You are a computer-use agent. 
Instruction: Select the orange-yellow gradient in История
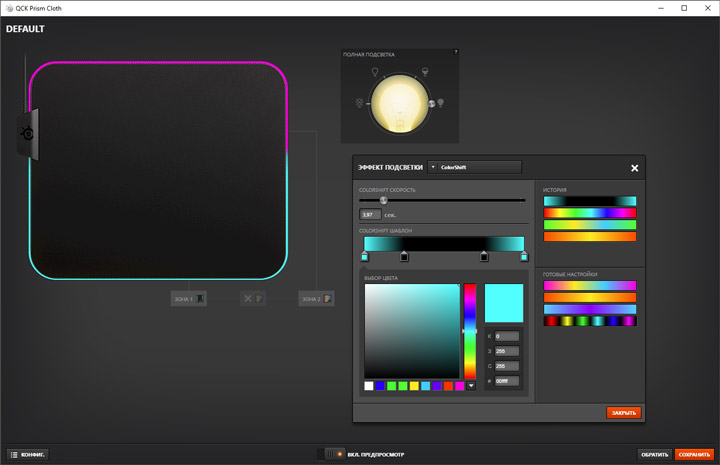590,236
